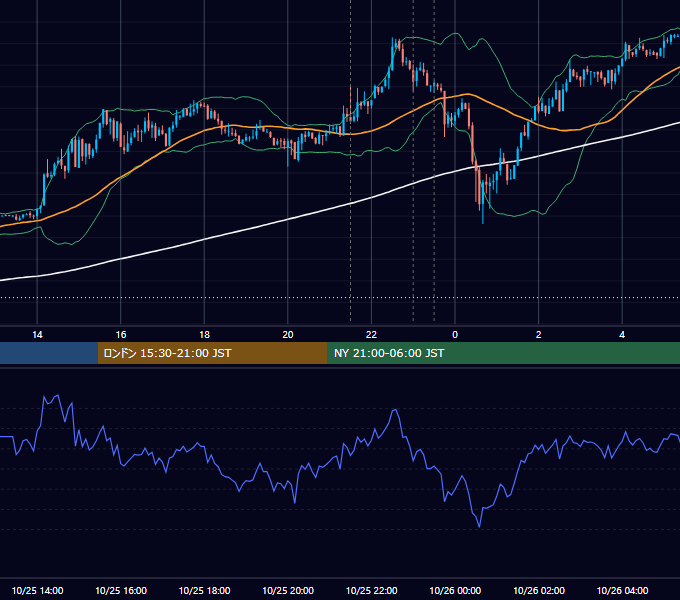The height and width of the screenshot is (600, 680).
Task: Click the 10/25 22:00 time label
Action: [371, 590]
